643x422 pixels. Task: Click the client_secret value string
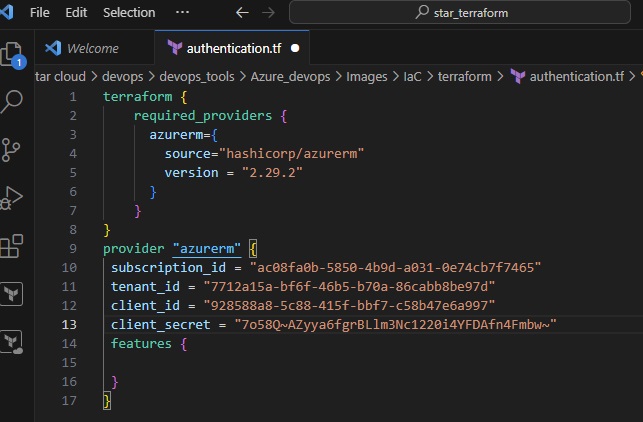pyautogui.click(x=396, y=324)
